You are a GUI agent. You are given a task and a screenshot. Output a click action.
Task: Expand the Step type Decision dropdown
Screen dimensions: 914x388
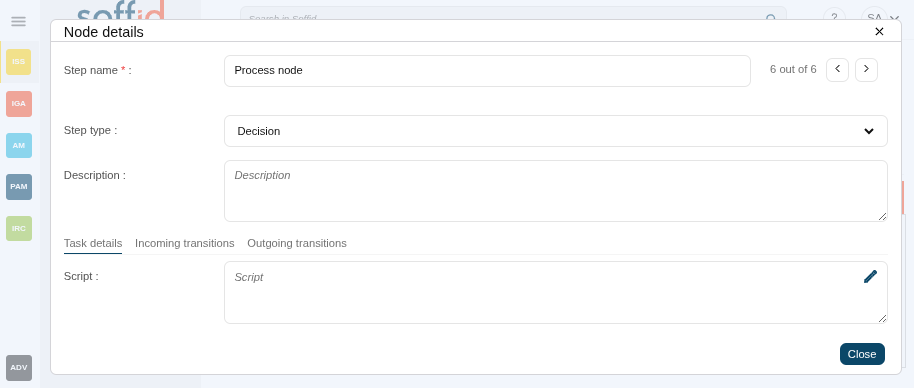(556, 131)
